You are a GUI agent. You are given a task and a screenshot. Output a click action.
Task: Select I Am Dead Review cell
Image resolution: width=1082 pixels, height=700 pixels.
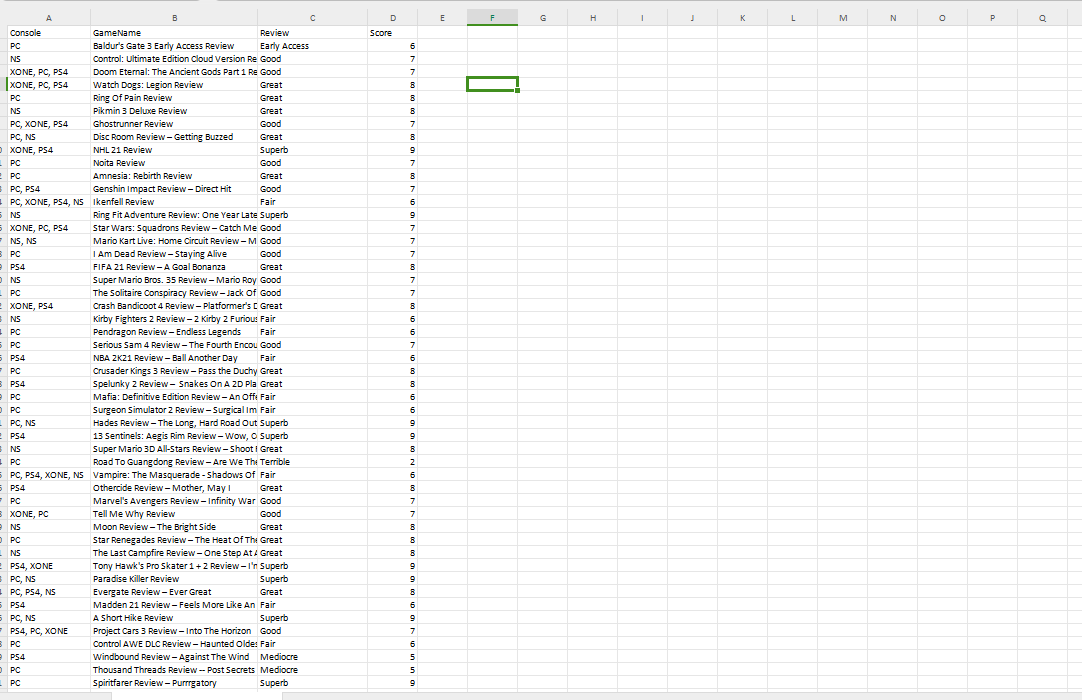tap(174, 254)
